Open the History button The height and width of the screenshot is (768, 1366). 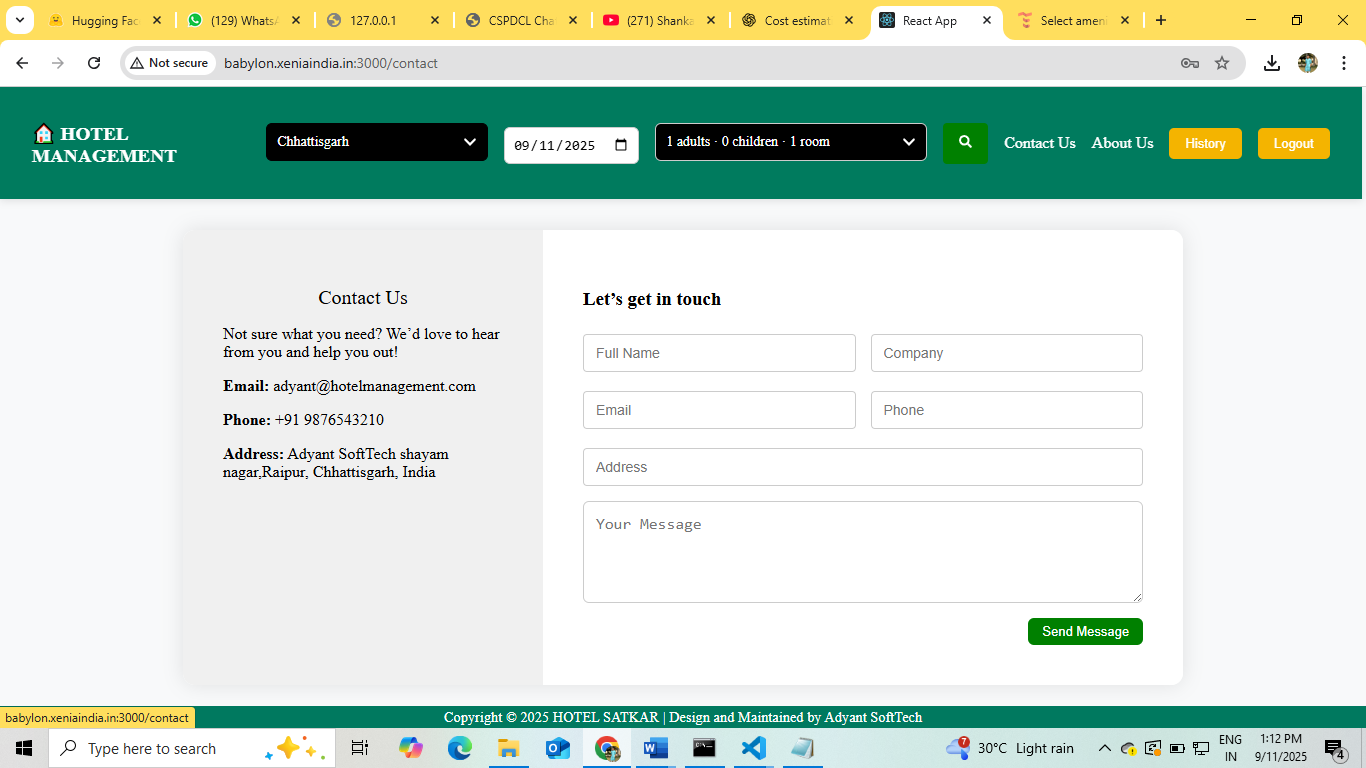(x=1205, y=143)
